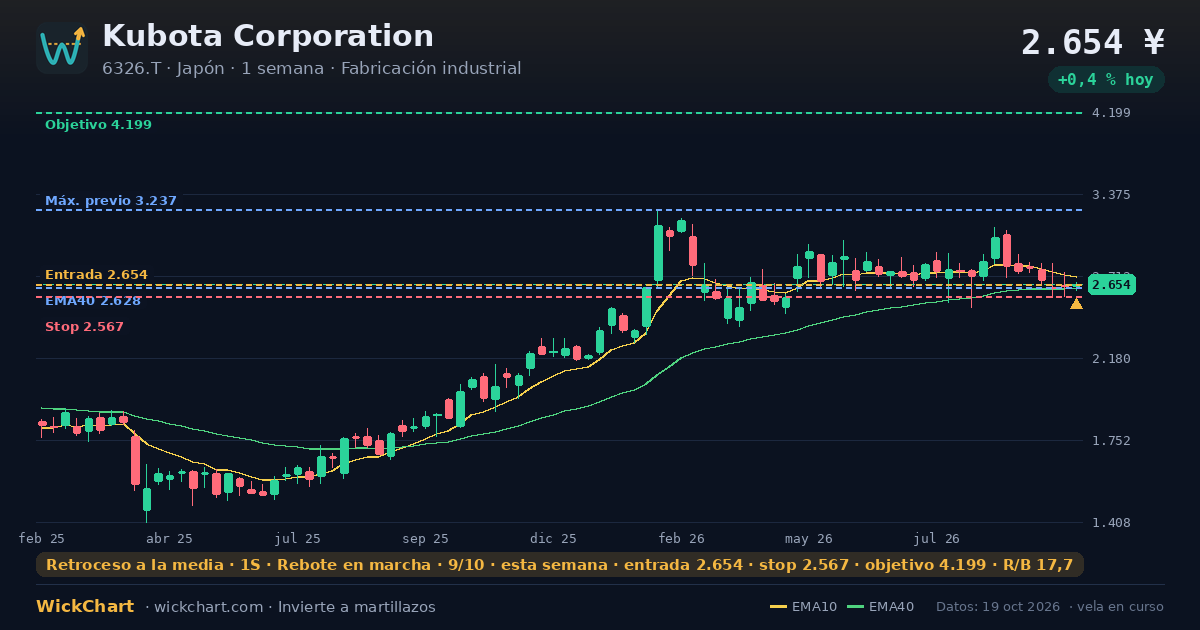Click the orange entry arrow marker
The image size is (1200, 630).
pos(1076,303)
